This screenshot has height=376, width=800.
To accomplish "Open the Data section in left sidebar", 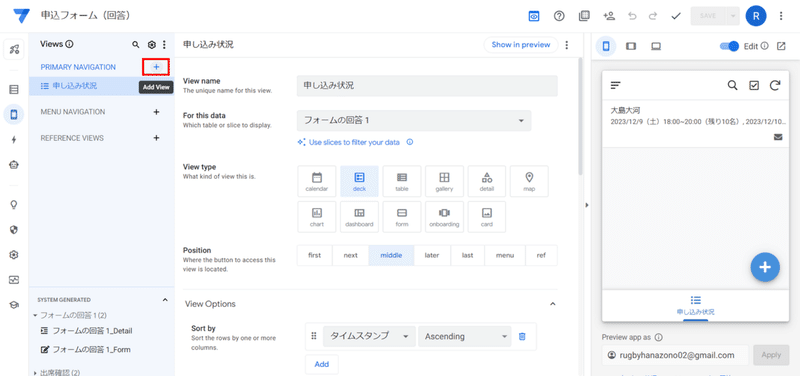I will coord(14,90).
